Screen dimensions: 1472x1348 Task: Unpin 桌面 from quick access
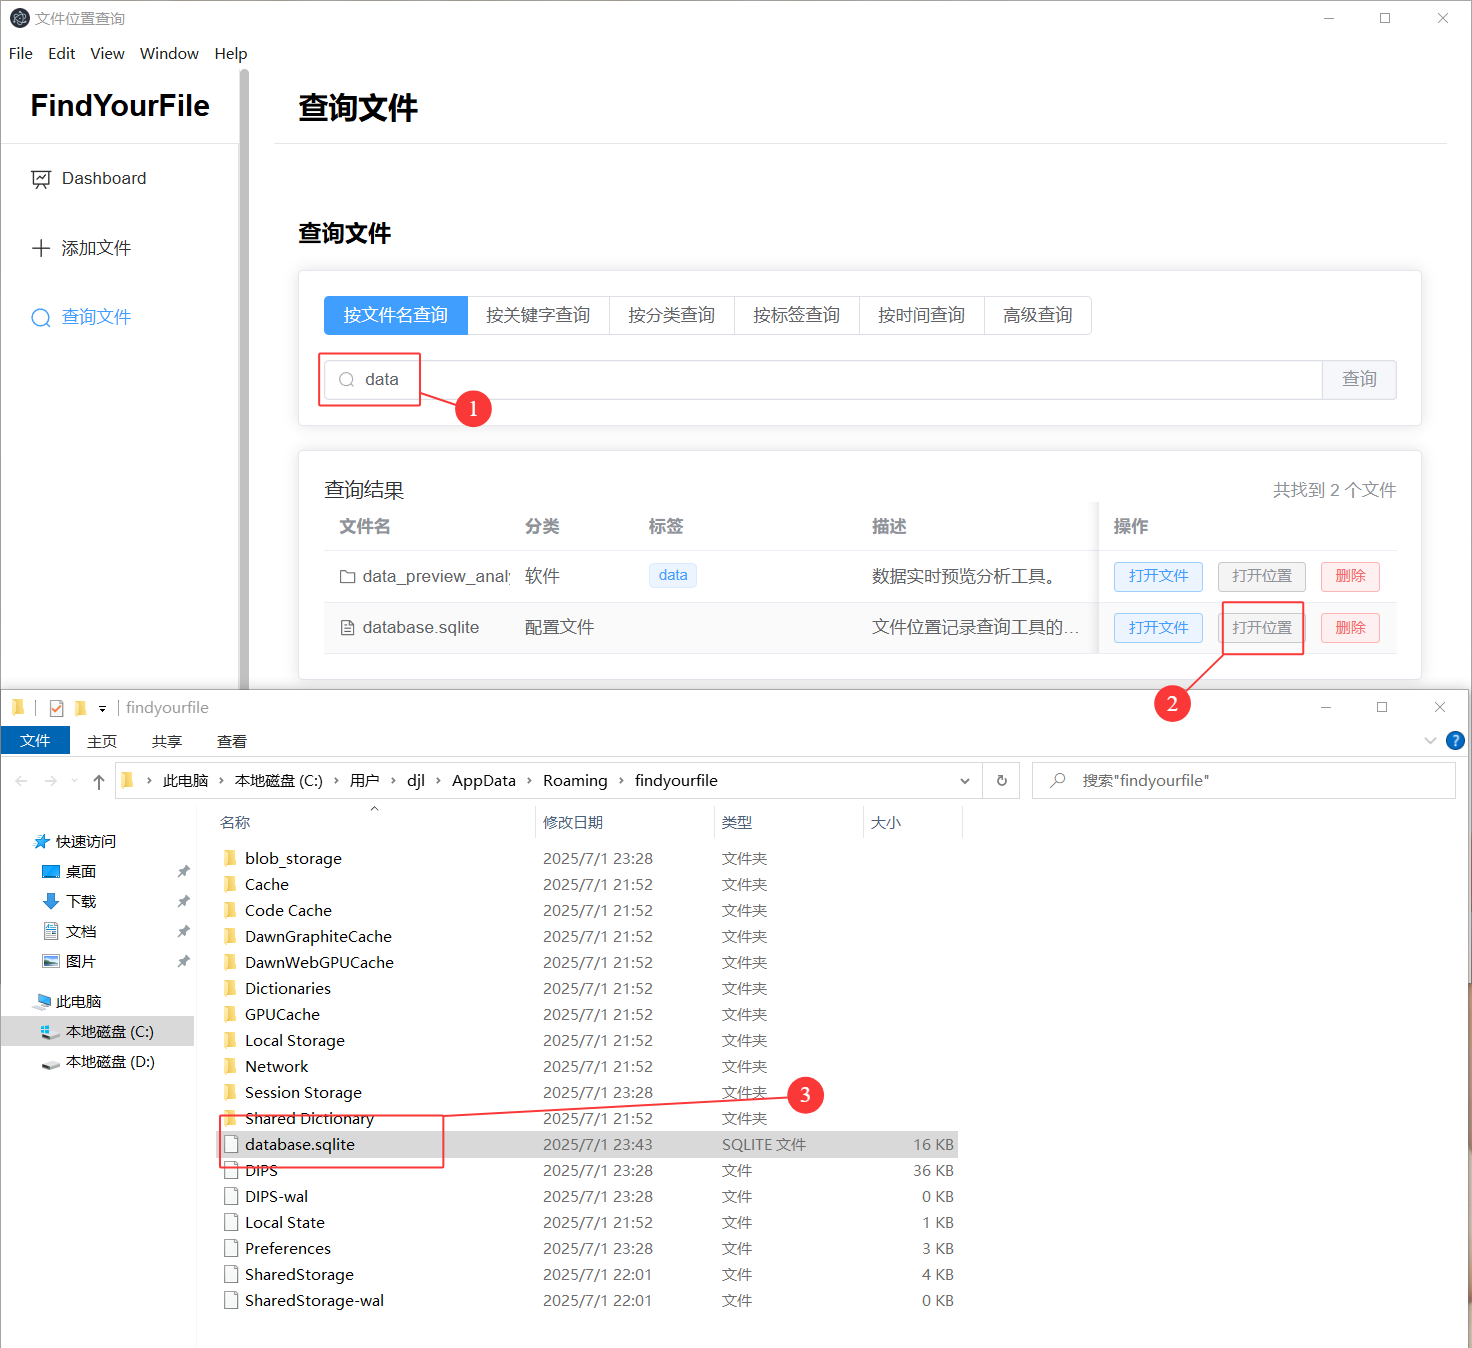183,872
